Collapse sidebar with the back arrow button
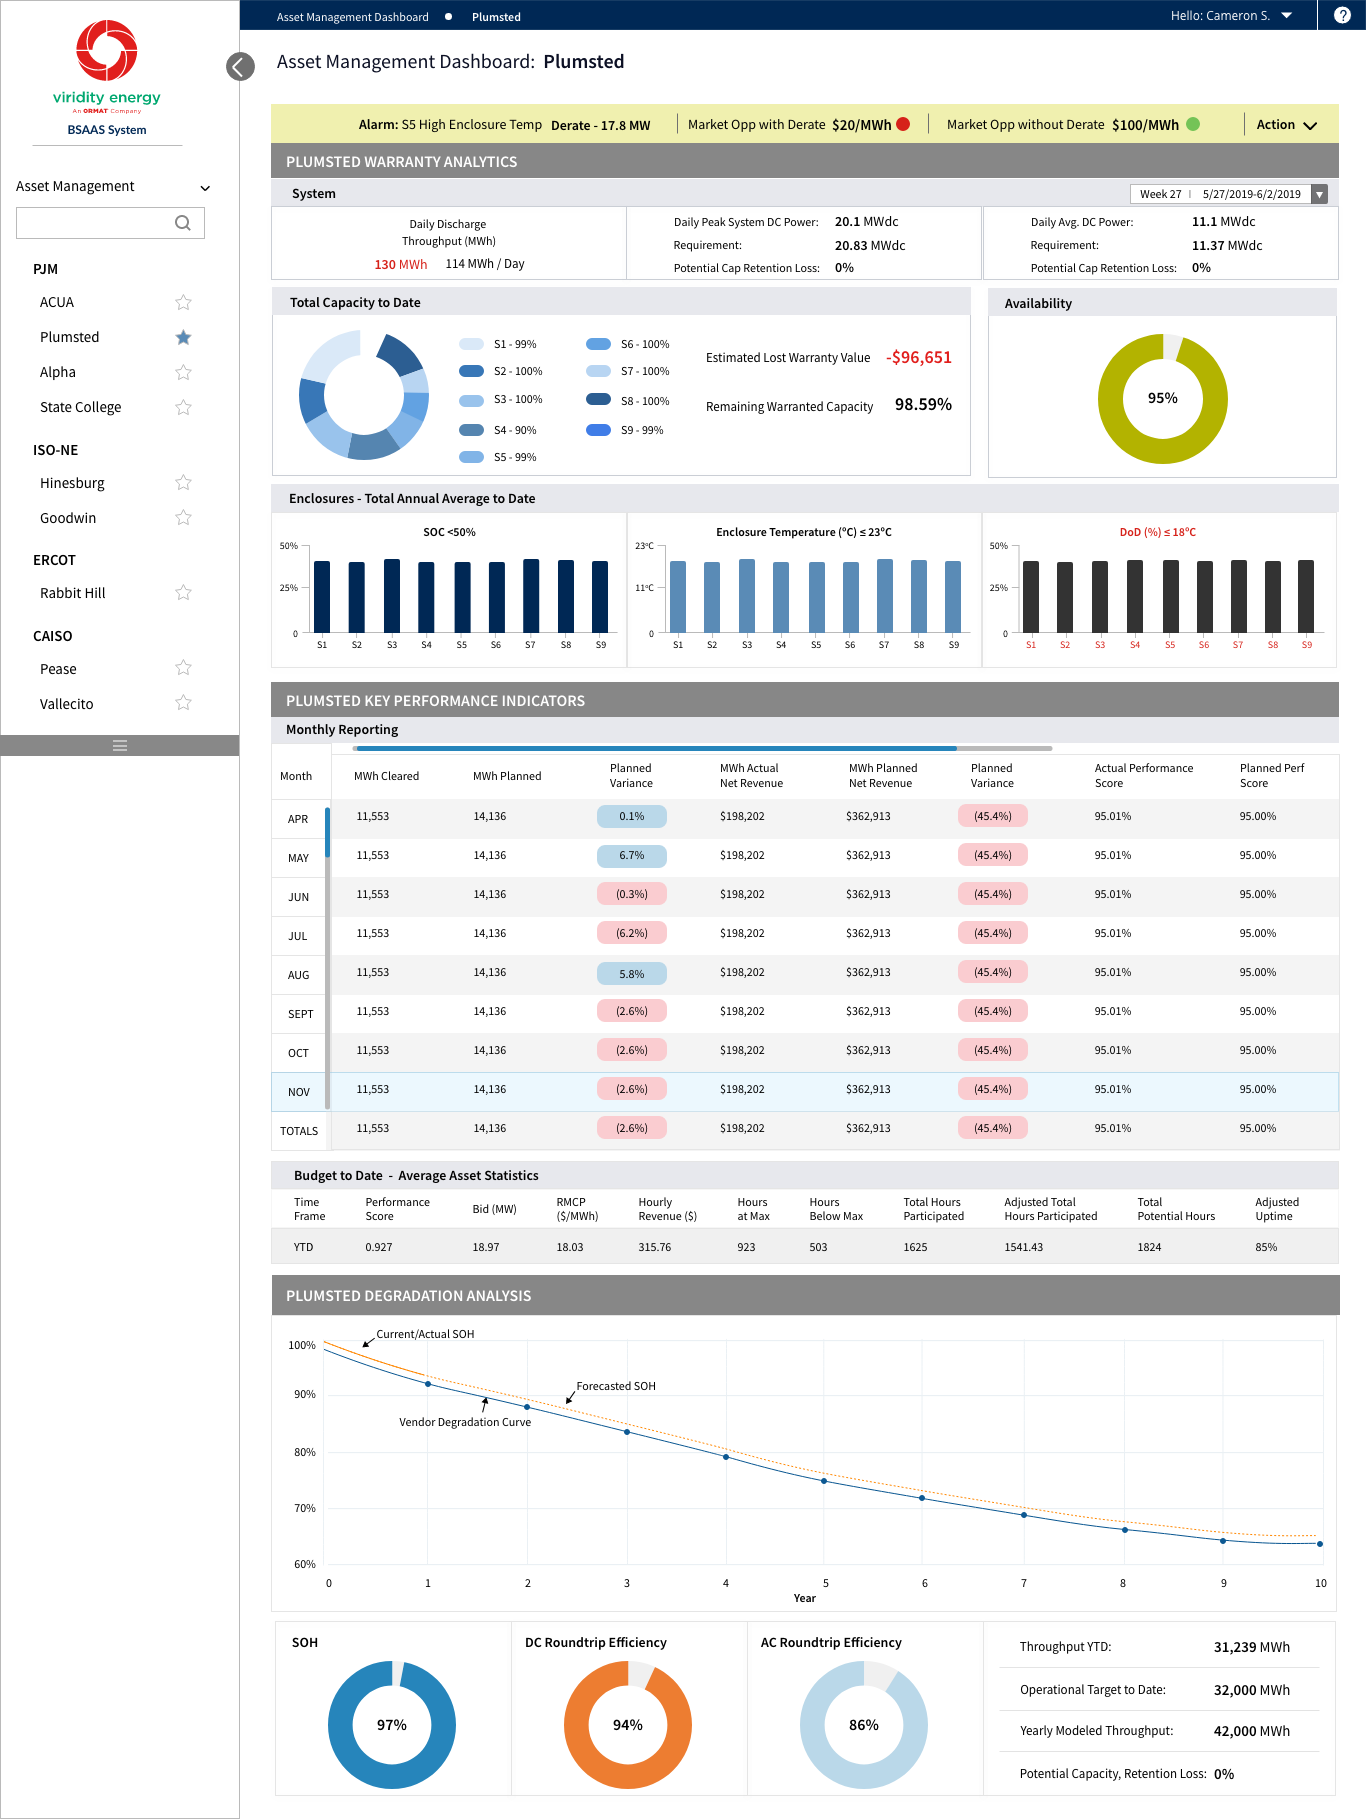1366x1819 pixels. click(240, 67)
